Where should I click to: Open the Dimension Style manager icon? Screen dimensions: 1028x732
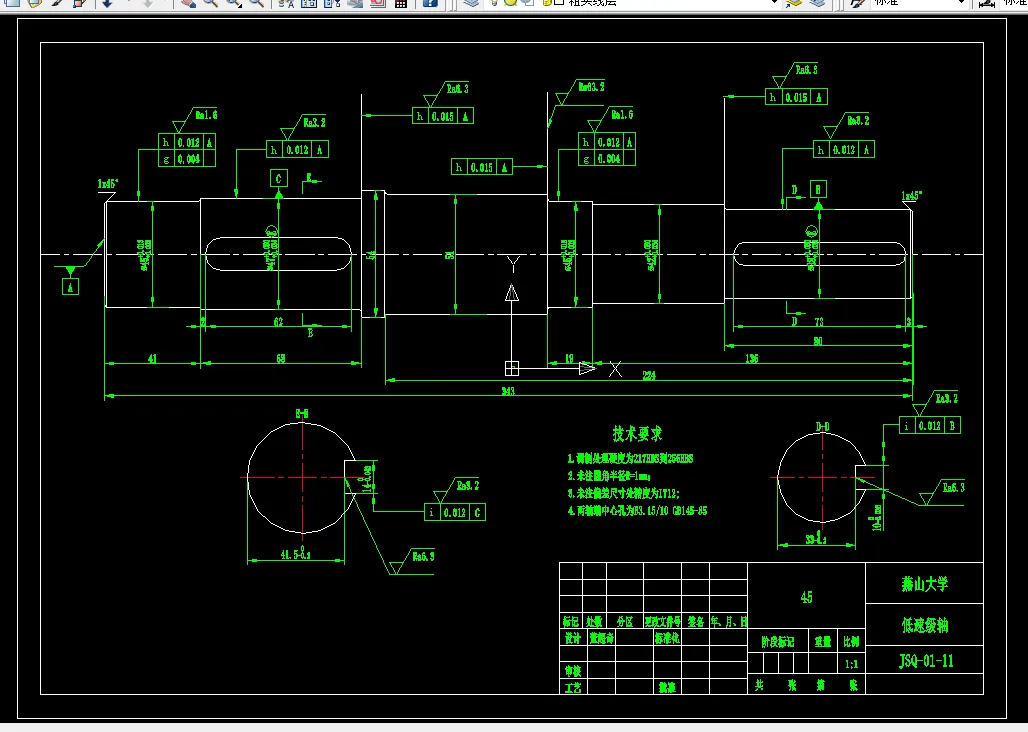tap(987, 3)
